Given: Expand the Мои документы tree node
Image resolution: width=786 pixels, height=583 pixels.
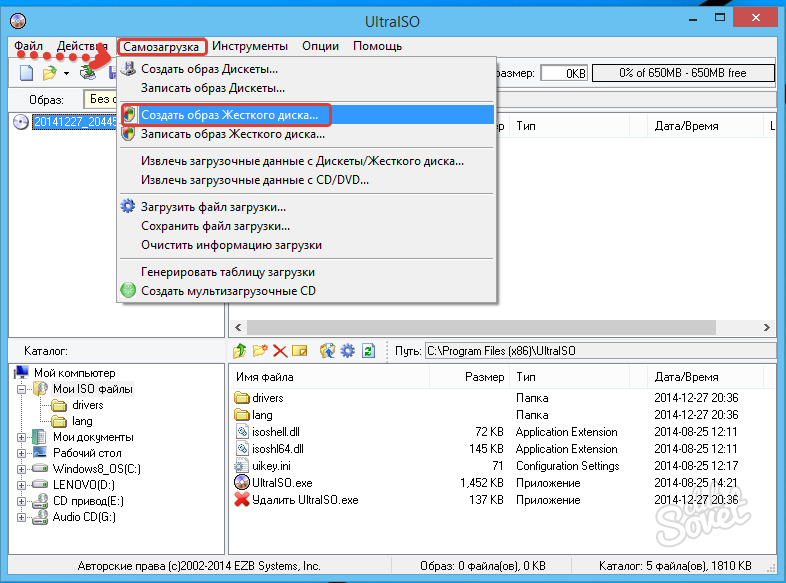Looking at the screenshot, I should click(x=22, y=437).
